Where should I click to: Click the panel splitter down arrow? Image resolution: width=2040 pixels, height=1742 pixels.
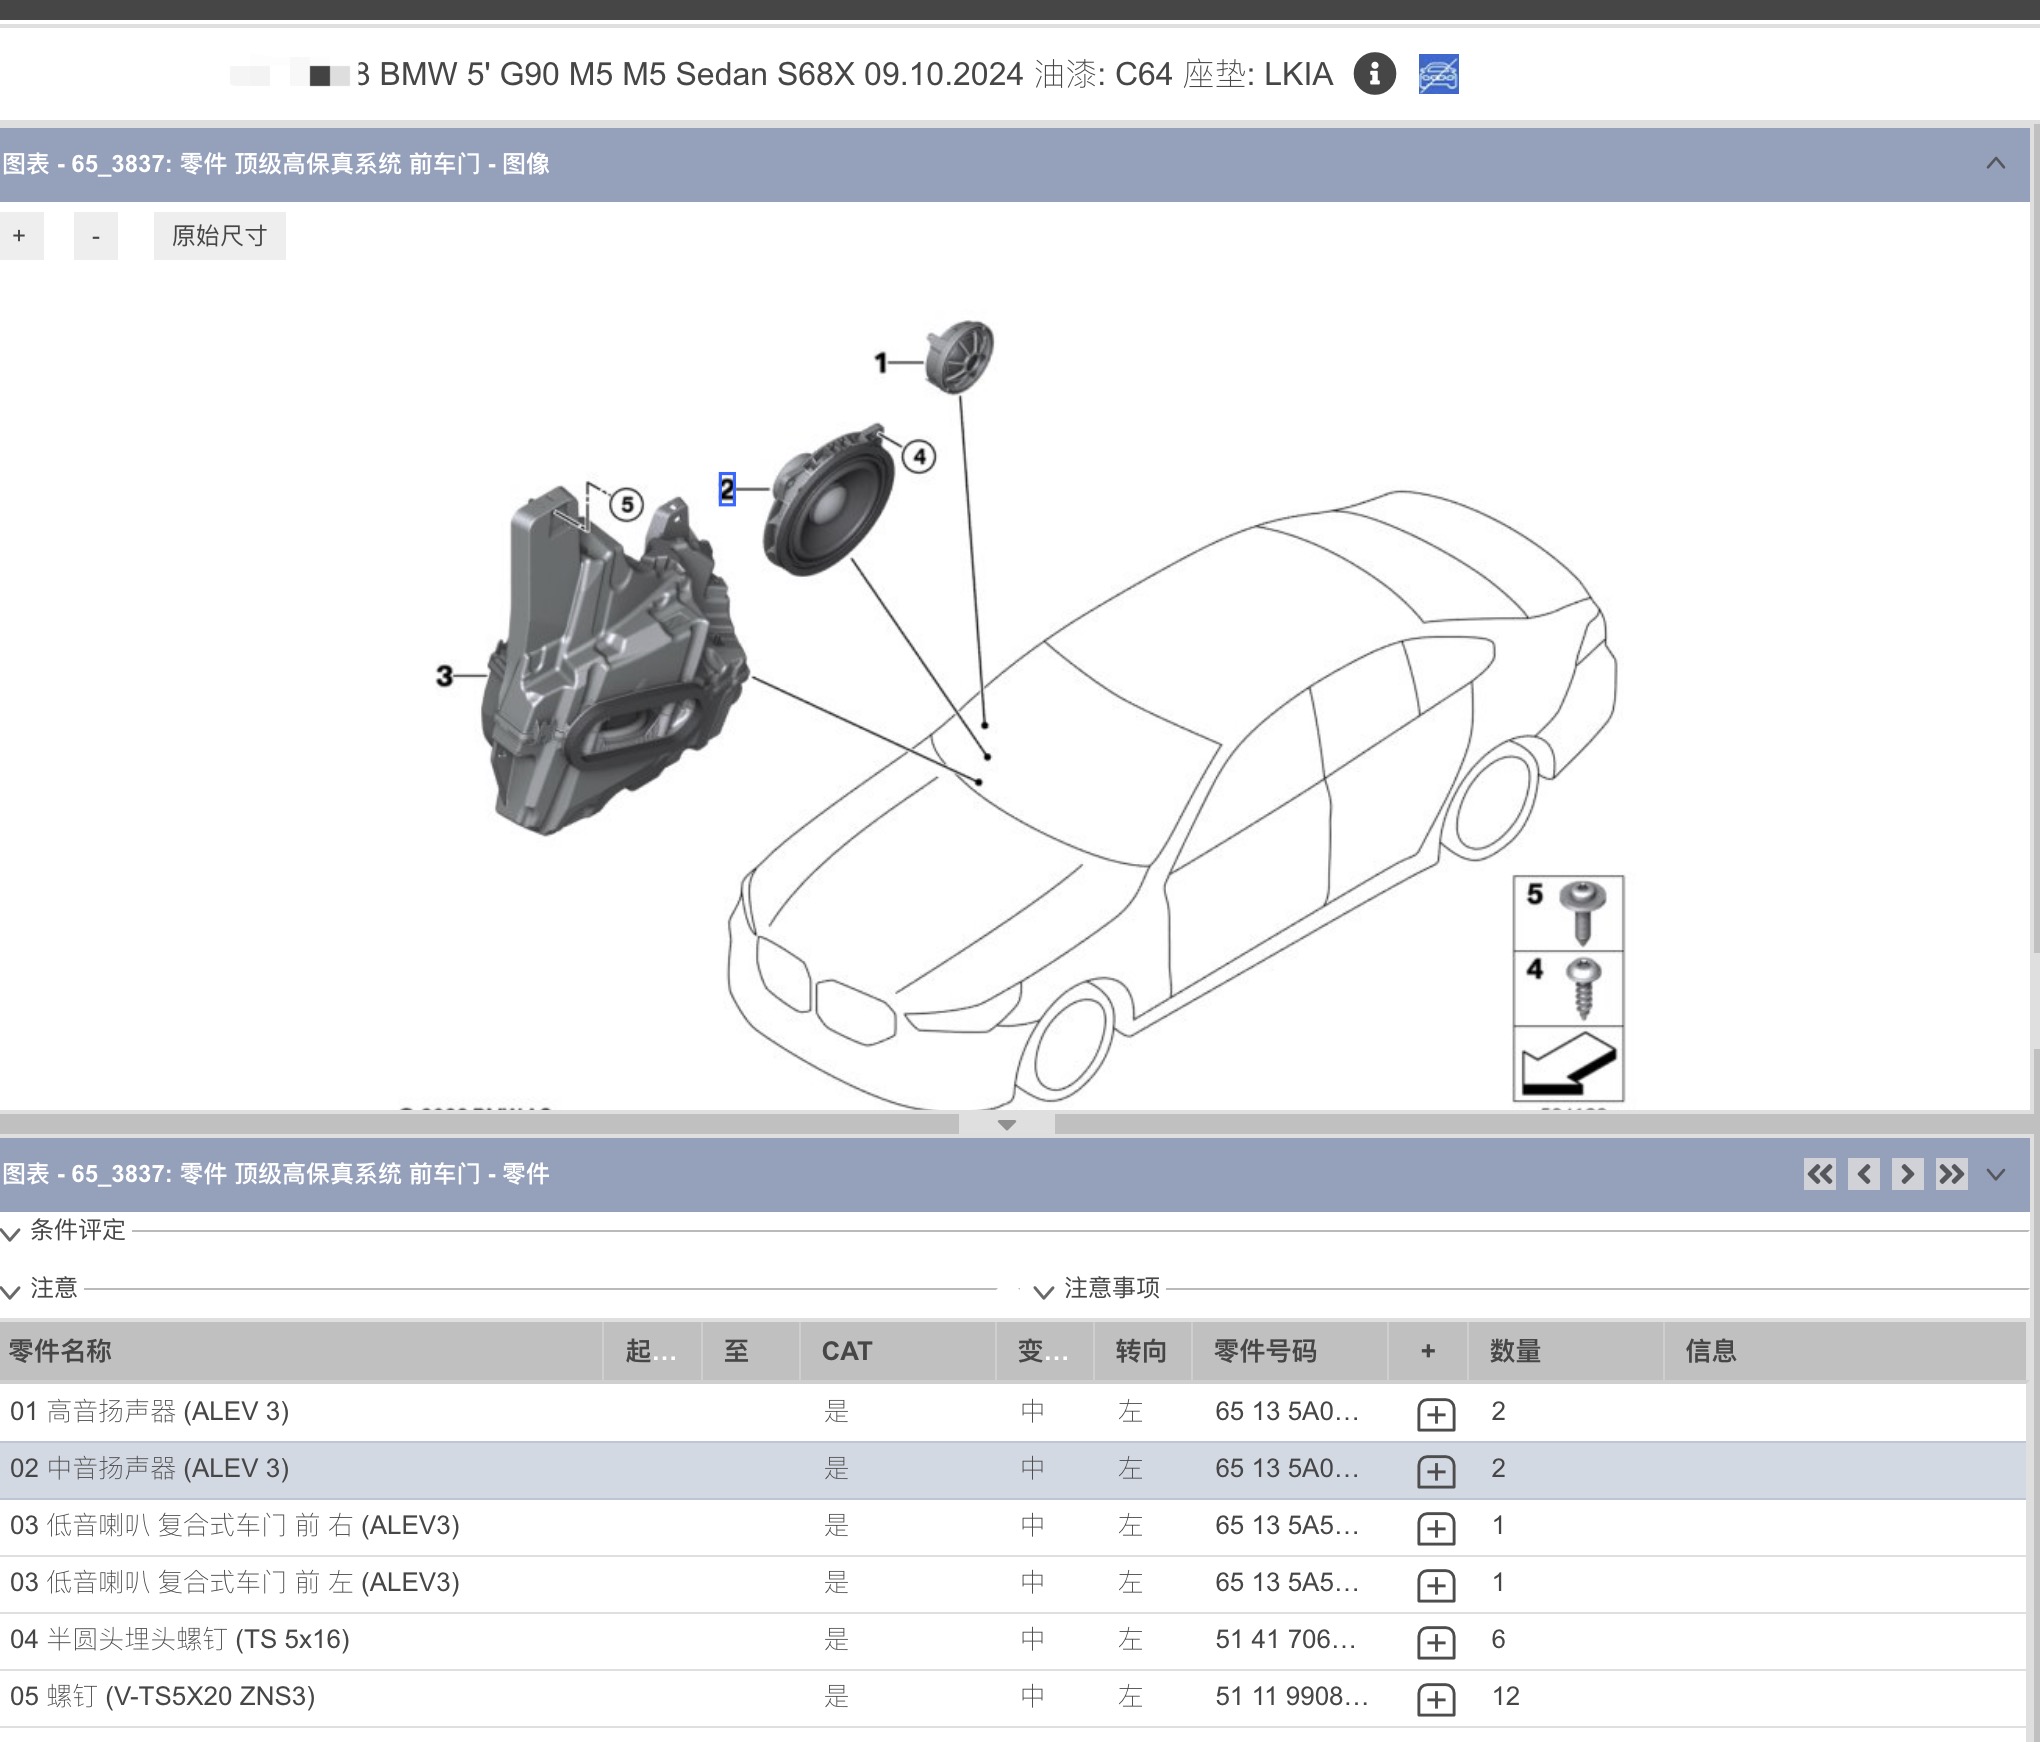click(x=1007, y=1125)
